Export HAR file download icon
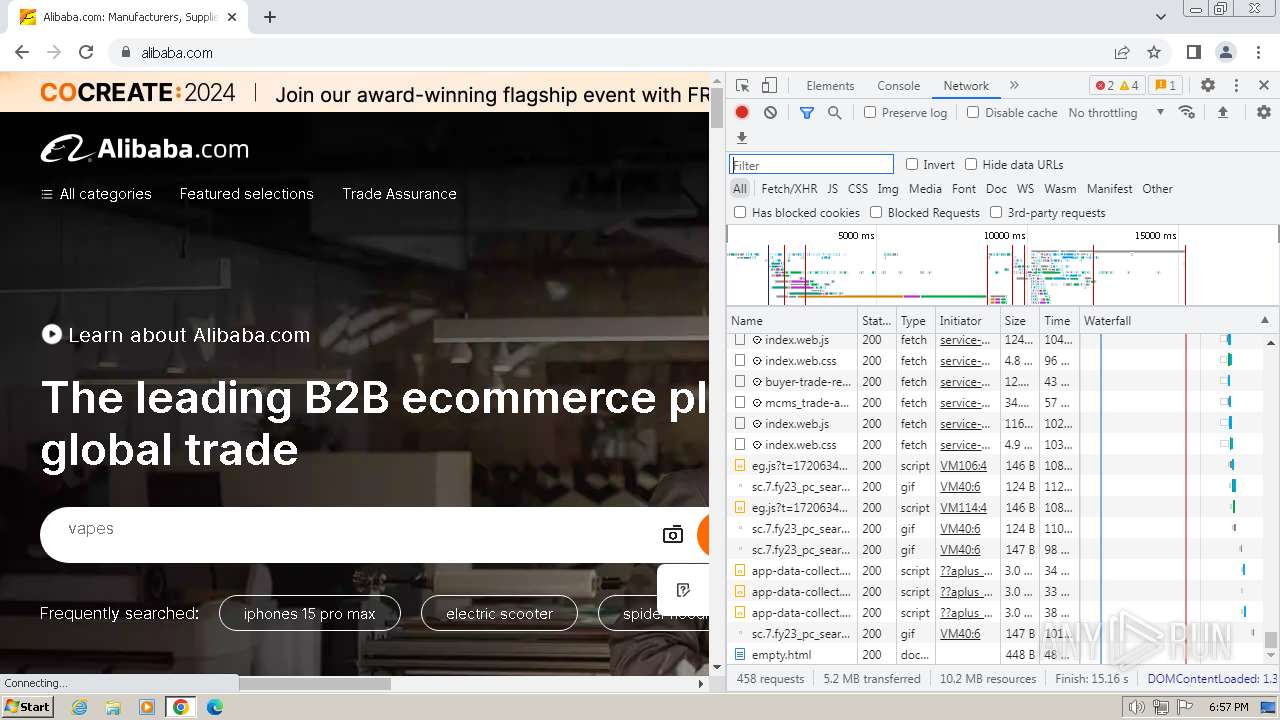The width and height of the screenshot is (1280, 720). (742, 138)
